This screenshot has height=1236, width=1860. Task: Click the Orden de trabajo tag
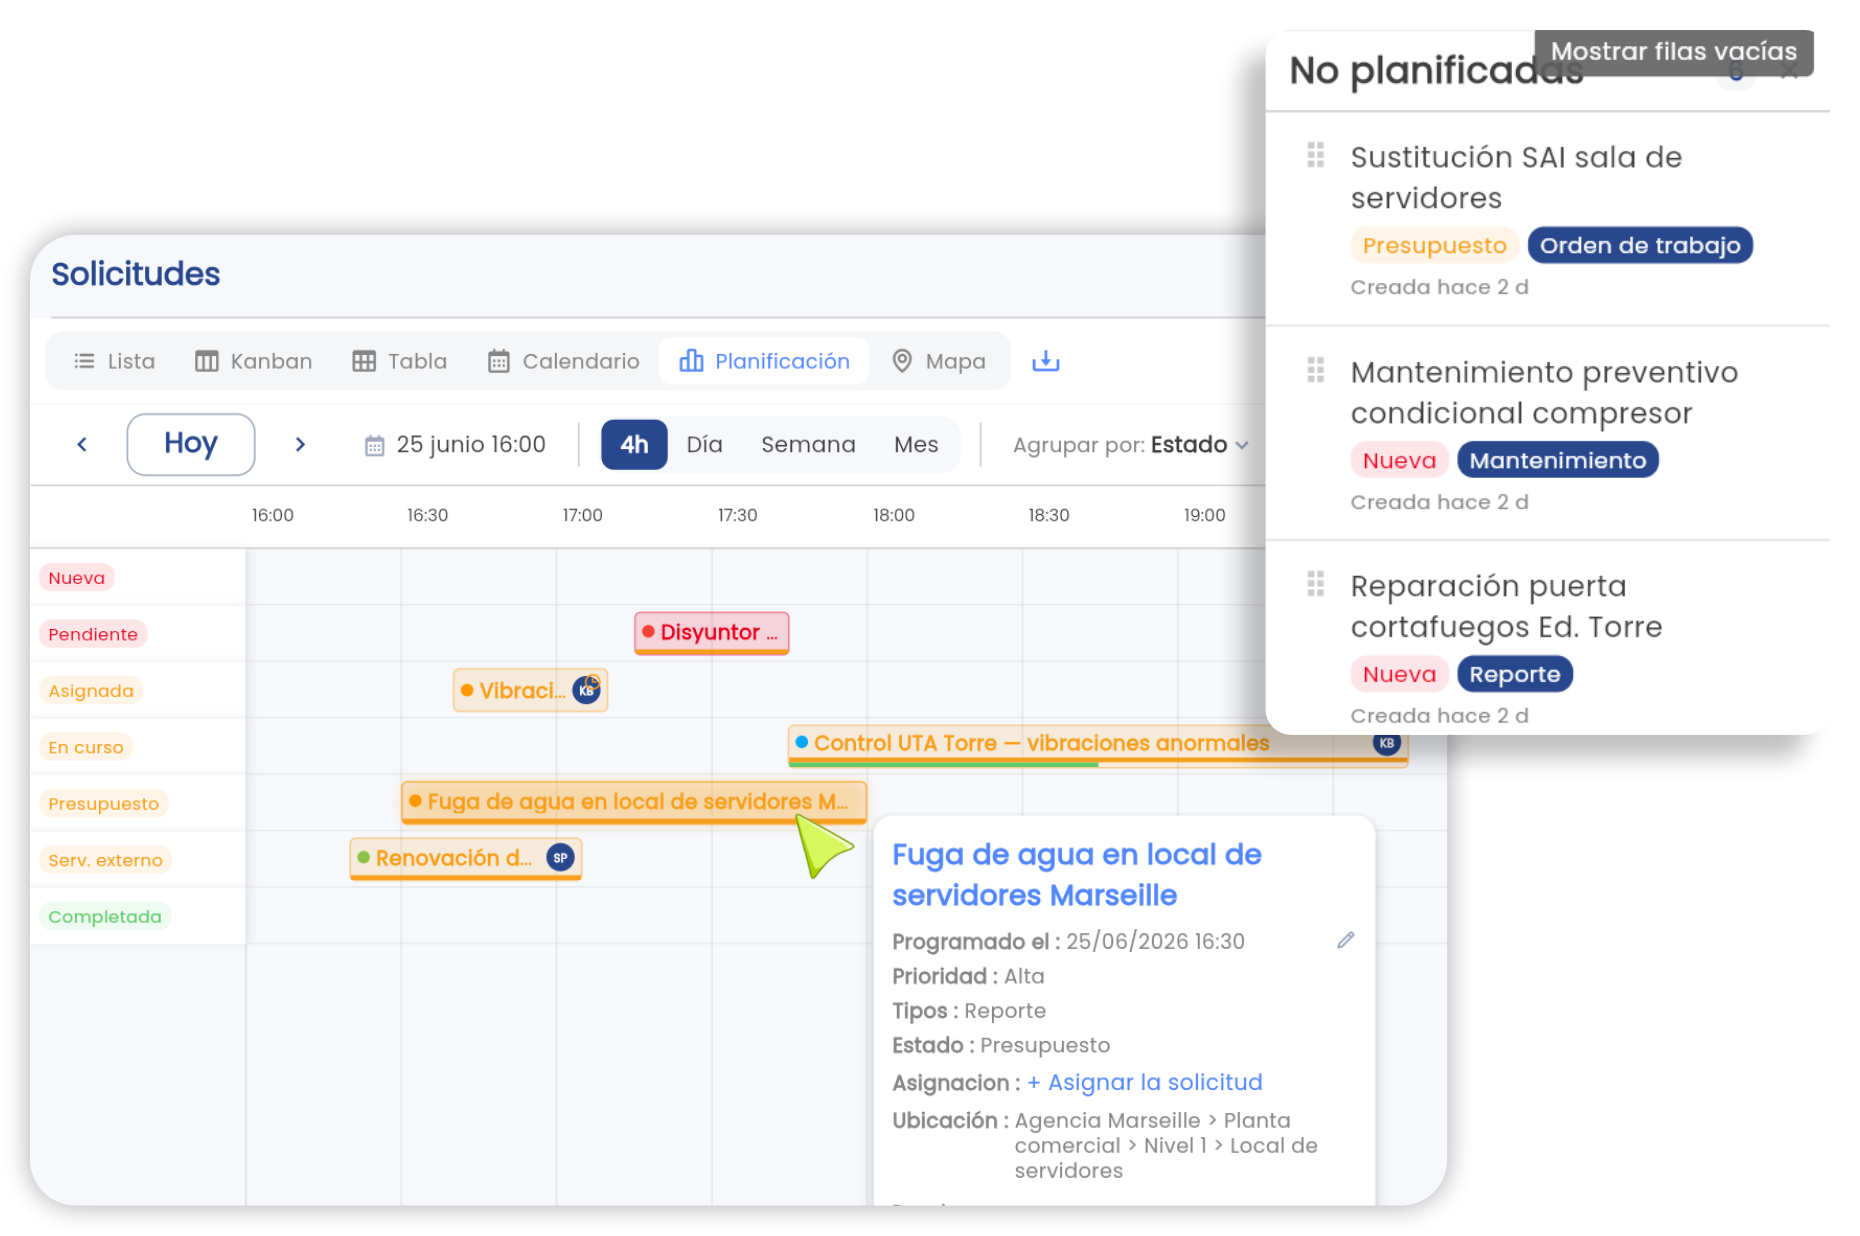click(x=1639, y=245)
